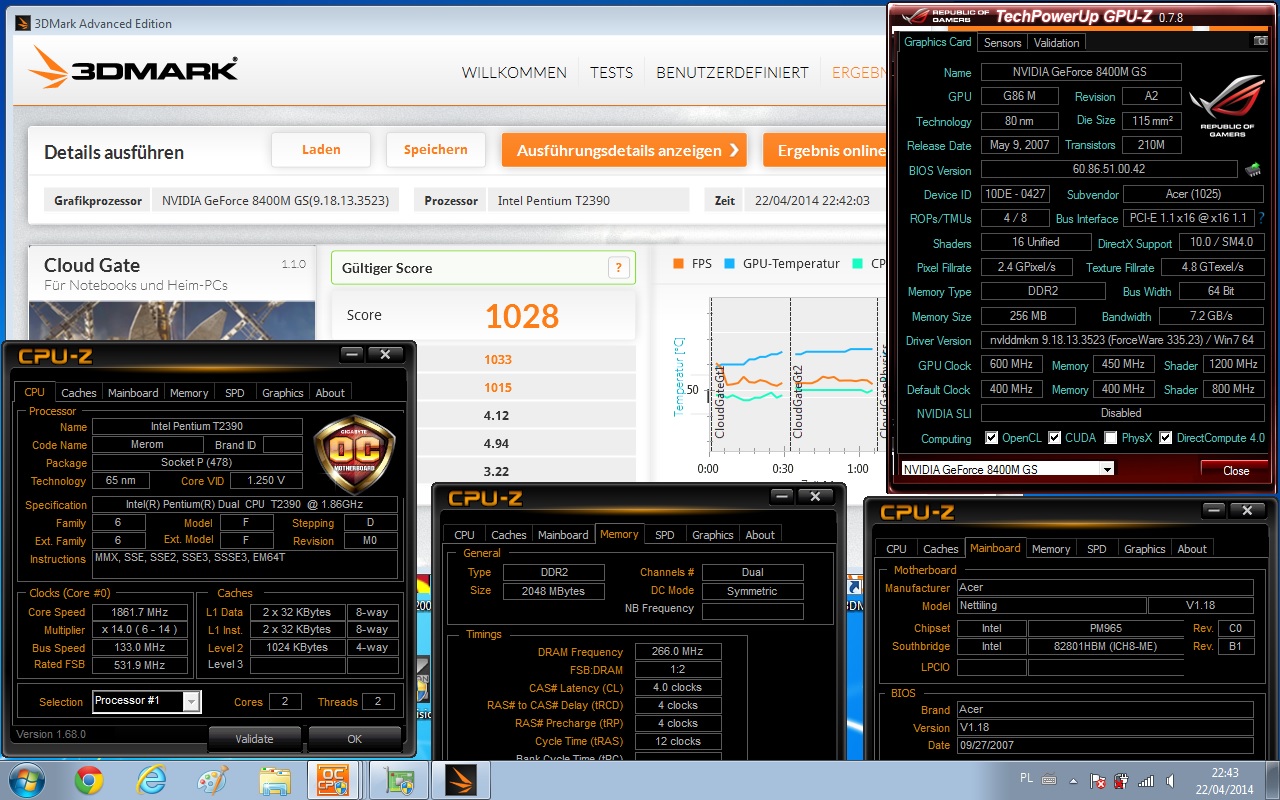Click the Ergebnis online button
The image size is (1280, 800).
[x=825, y=151]
